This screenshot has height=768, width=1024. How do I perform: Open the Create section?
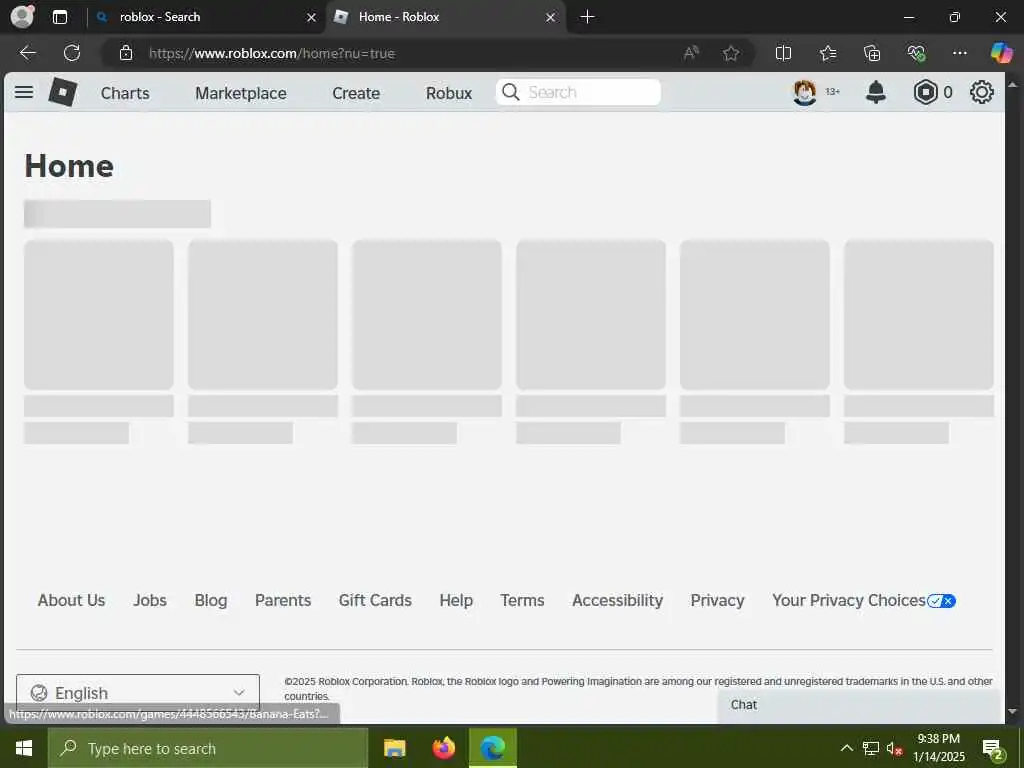click(x=356, y=93)
